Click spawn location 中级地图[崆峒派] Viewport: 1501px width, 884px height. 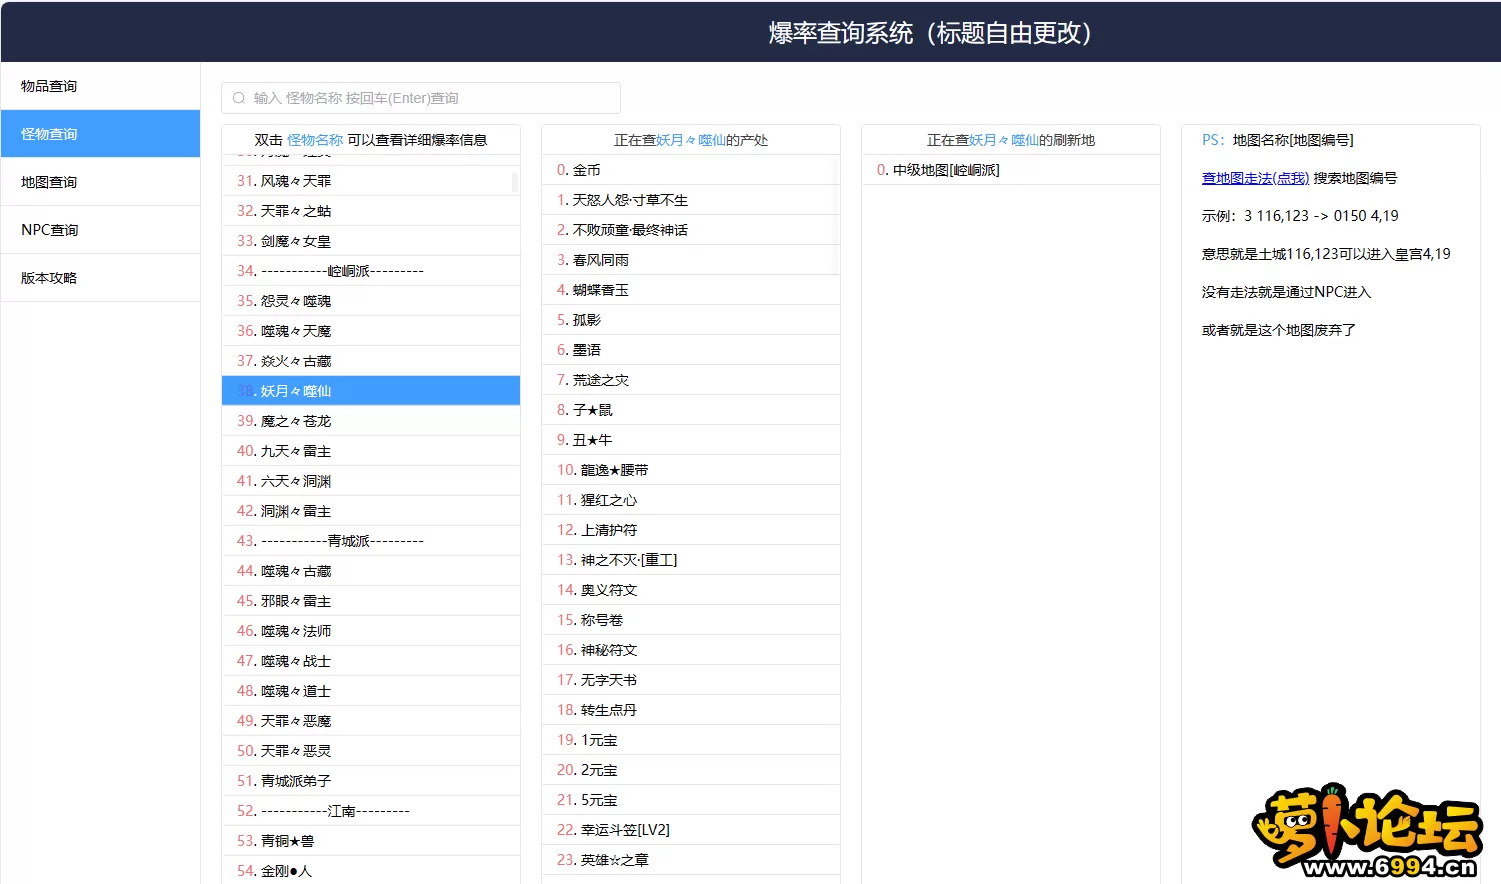point(1011,170)
